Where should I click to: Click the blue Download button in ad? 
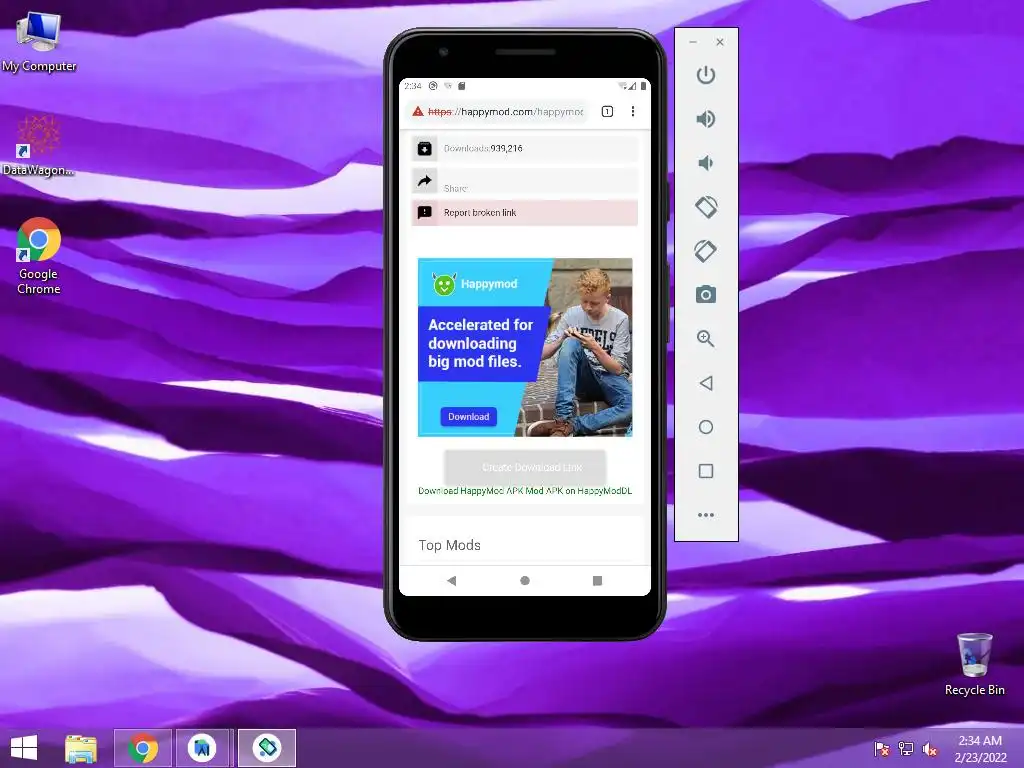point(468,417)
